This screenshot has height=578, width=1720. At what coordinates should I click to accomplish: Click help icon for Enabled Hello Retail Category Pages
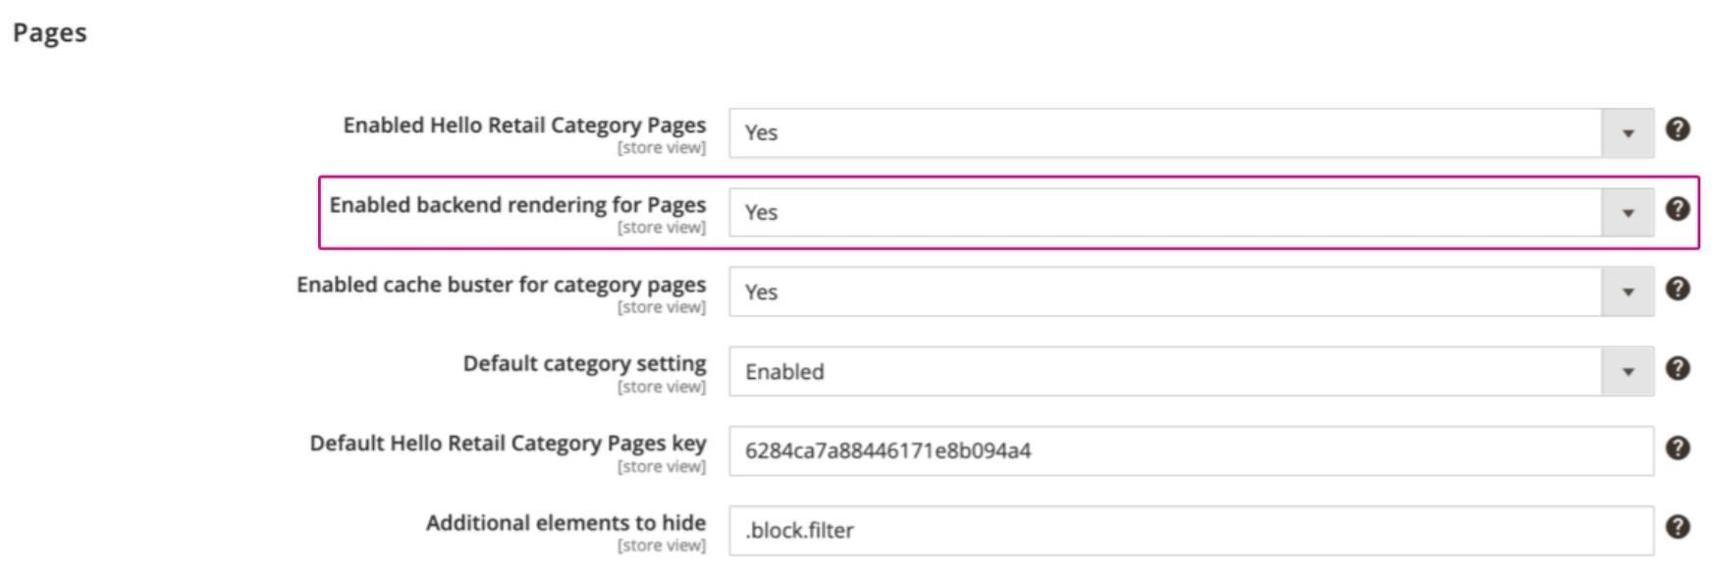1677,129
